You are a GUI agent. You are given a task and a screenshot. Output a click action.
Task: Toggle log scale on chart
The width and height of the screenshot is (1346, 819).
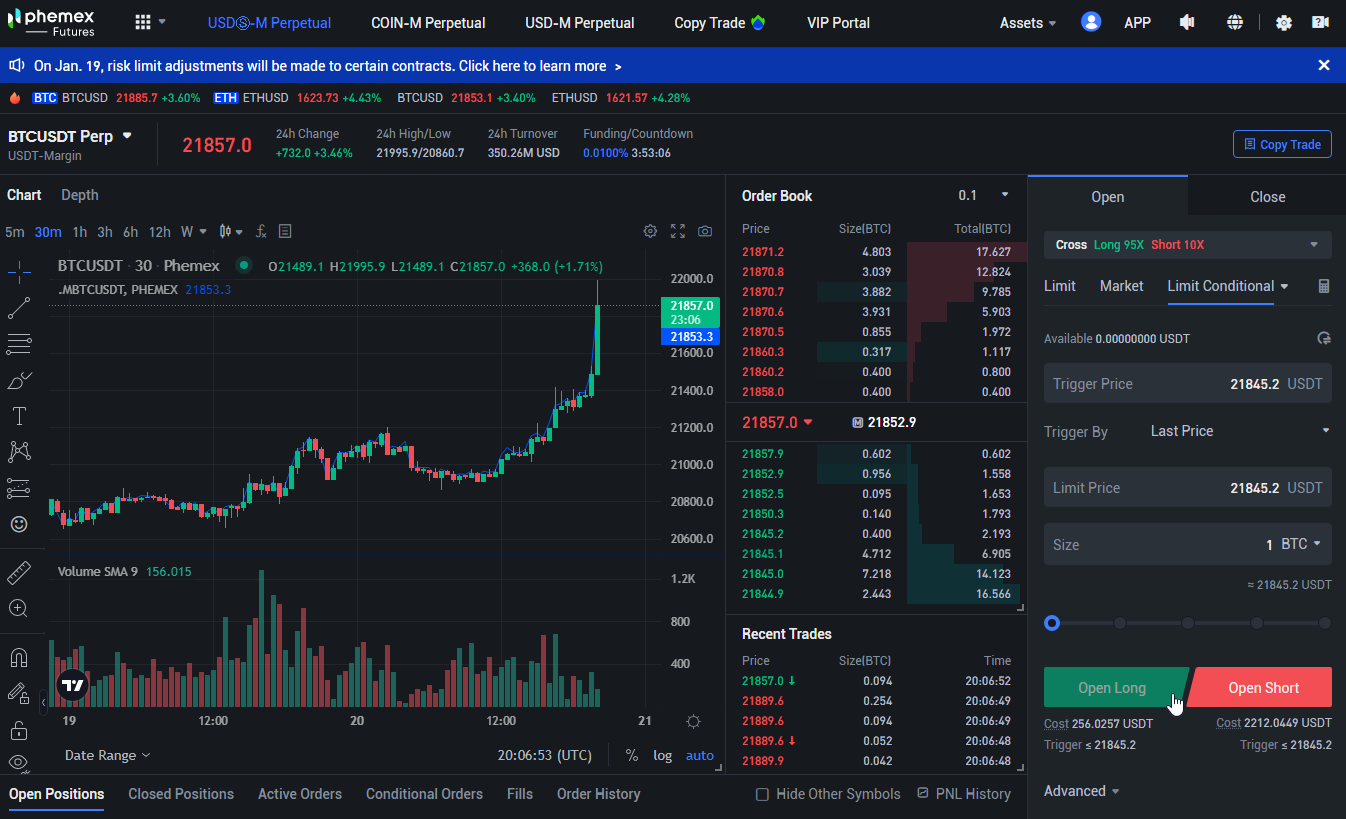(x=663, y=755)
